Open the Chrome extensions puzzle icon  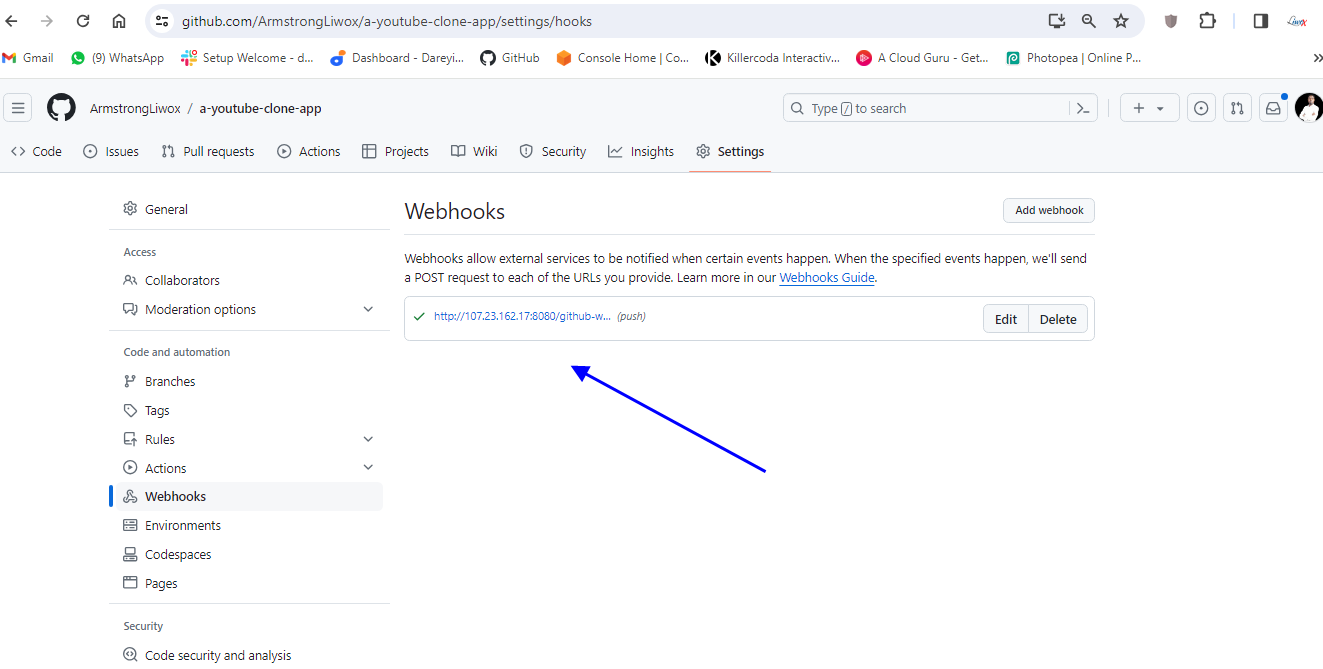click(1207, 21)
